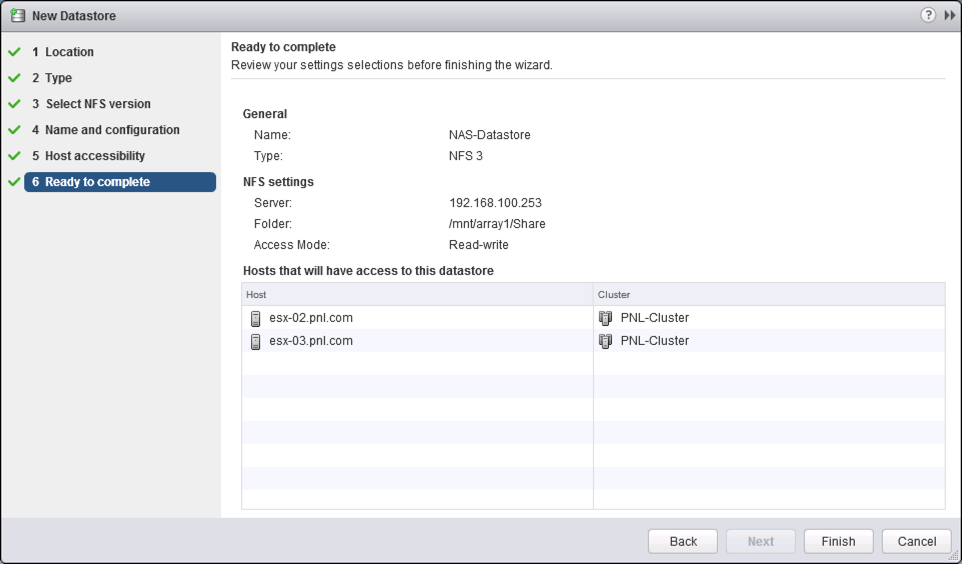Screen dimensions: 962x564
Task: Click the help question mark icon
Action: tap(928, 15)
